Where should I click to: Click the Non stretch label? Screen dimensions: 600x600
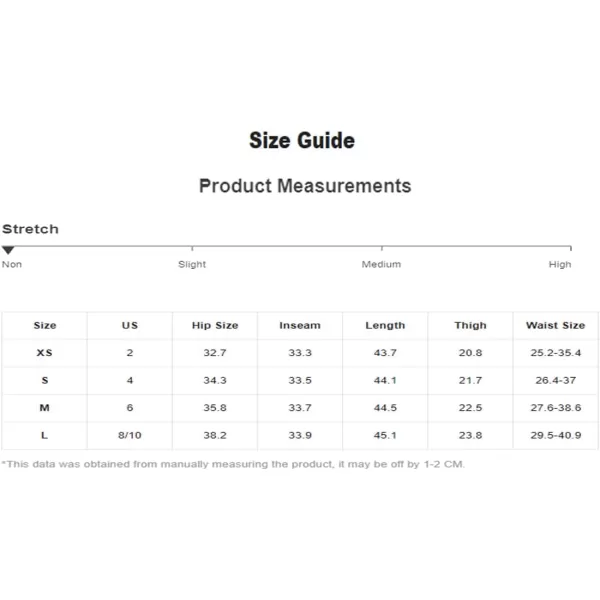[x=12, y=264]
